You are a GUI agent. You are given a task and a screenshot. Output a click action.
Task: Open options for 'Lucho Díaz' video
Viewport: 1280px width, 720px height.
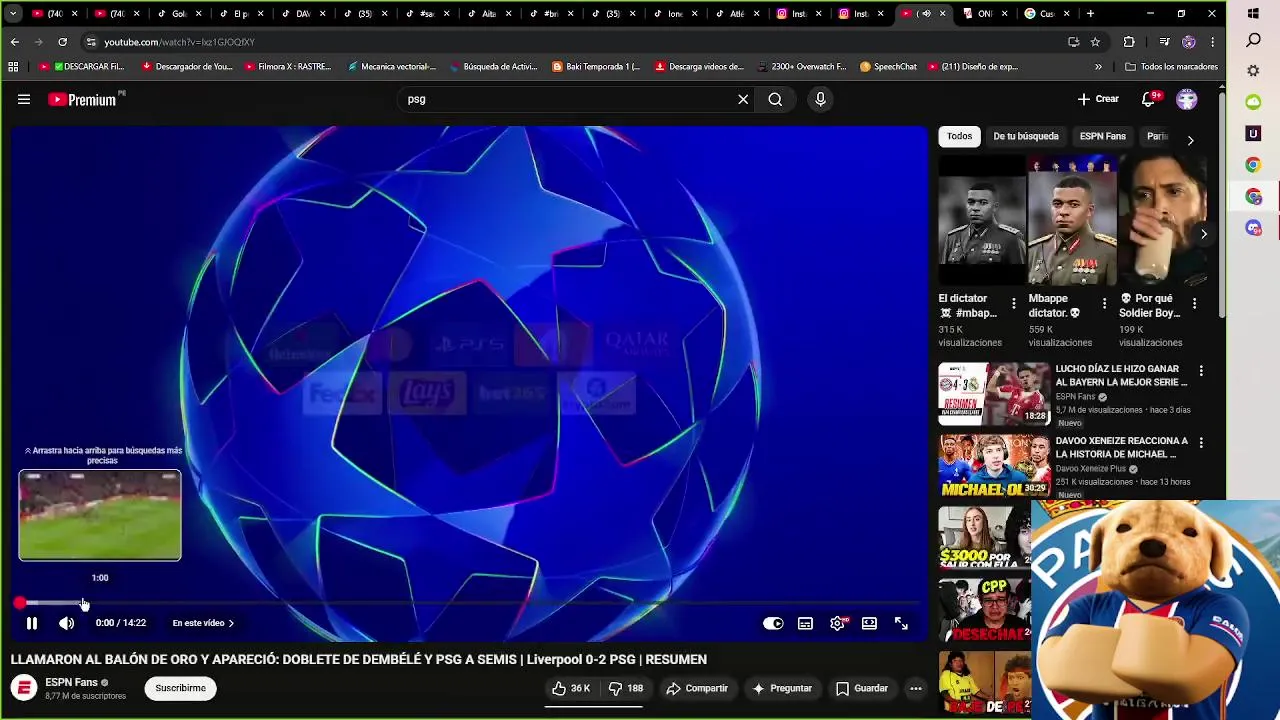(1201, 371)
